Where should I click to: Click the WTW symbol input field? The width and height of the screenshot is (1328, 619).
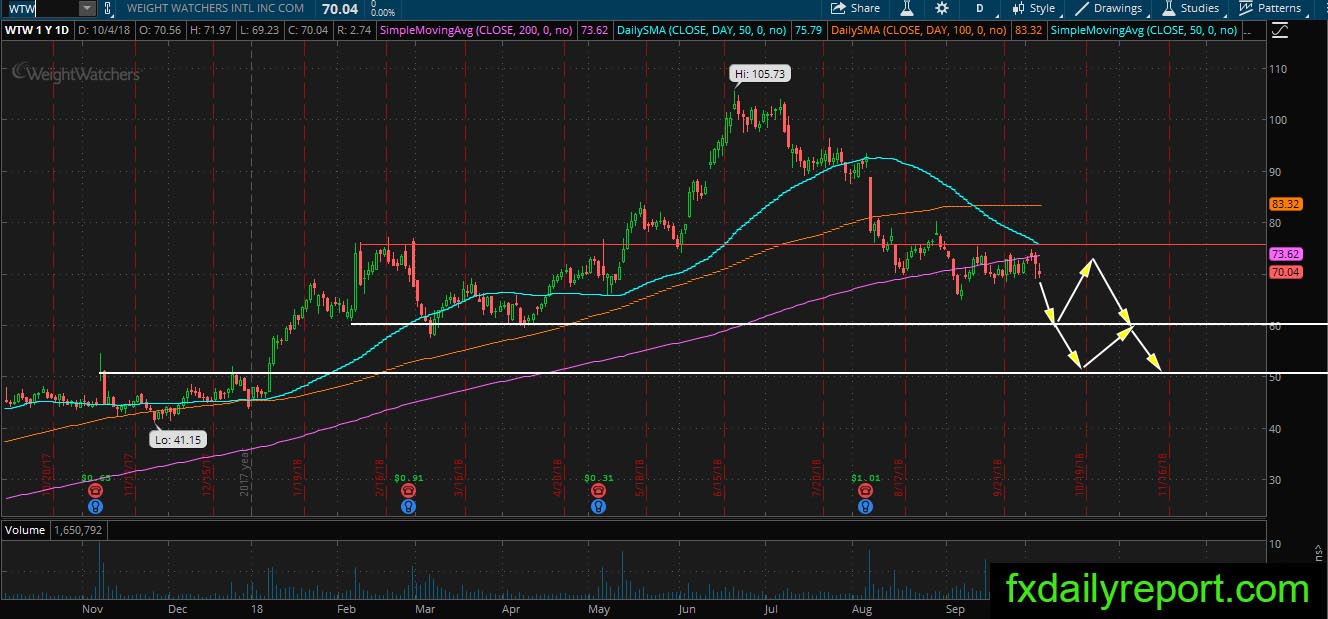click(x=40, y=8)
